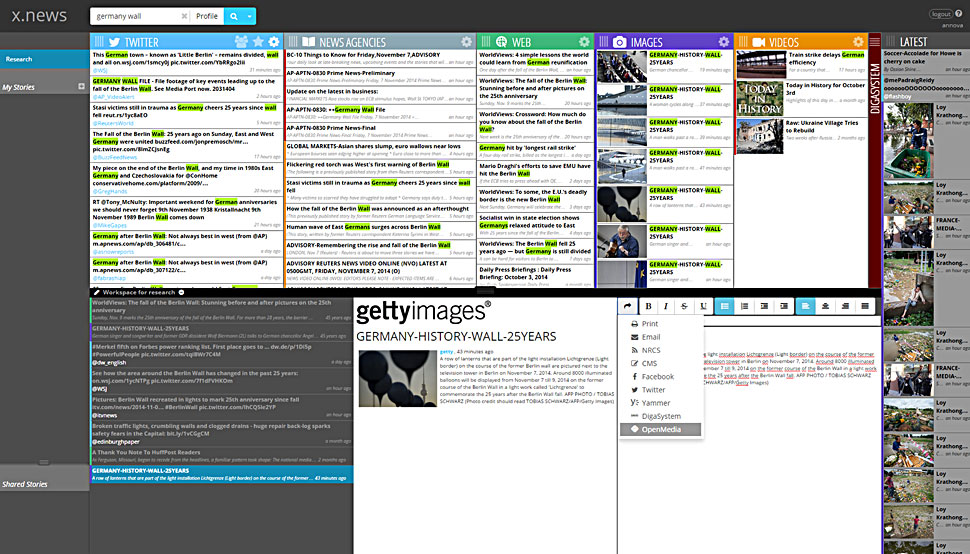Click the people icon in Twitter column header
970x554 pixels.
pyautogui.click(x=242, y=42)
